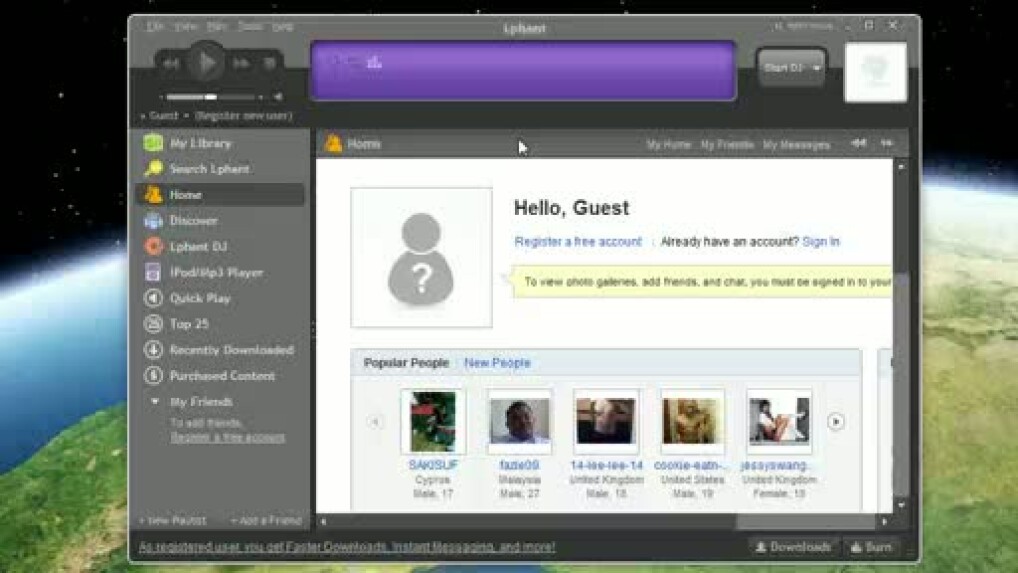Select Quick Play in the sidebar
Viewport: 1018px width, 573px height.
(200, 298)
